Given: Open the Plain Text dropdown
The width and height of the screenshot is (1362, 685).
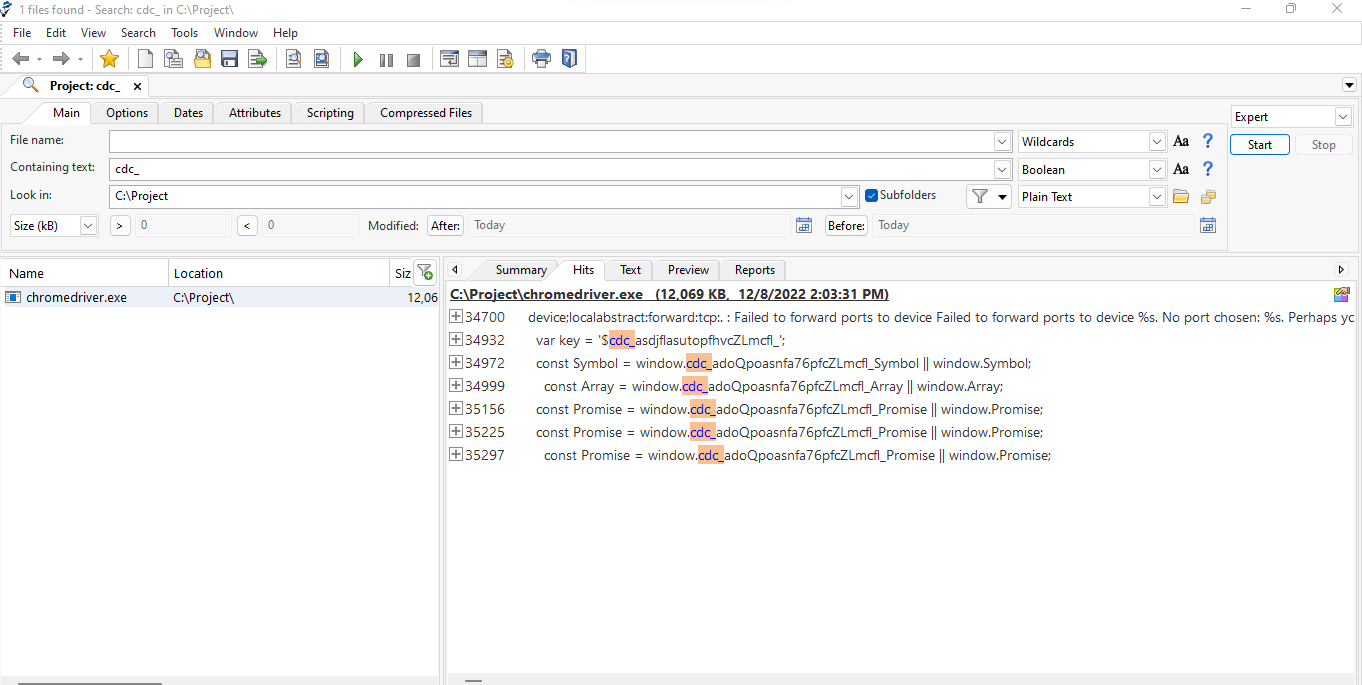Looking at the screenshot, I should 1157,197.
